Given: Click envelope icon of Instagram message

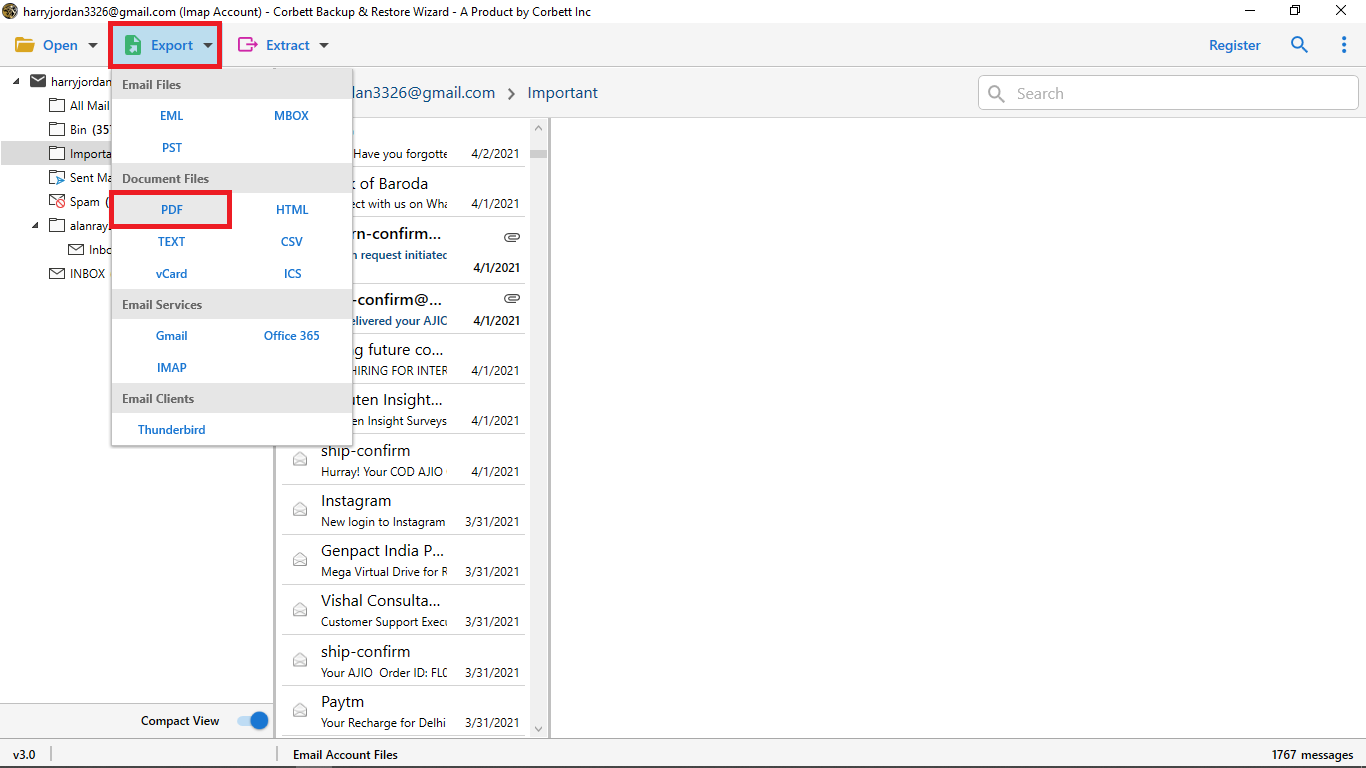Looking at the screenshot, I should tap(299, 509).
